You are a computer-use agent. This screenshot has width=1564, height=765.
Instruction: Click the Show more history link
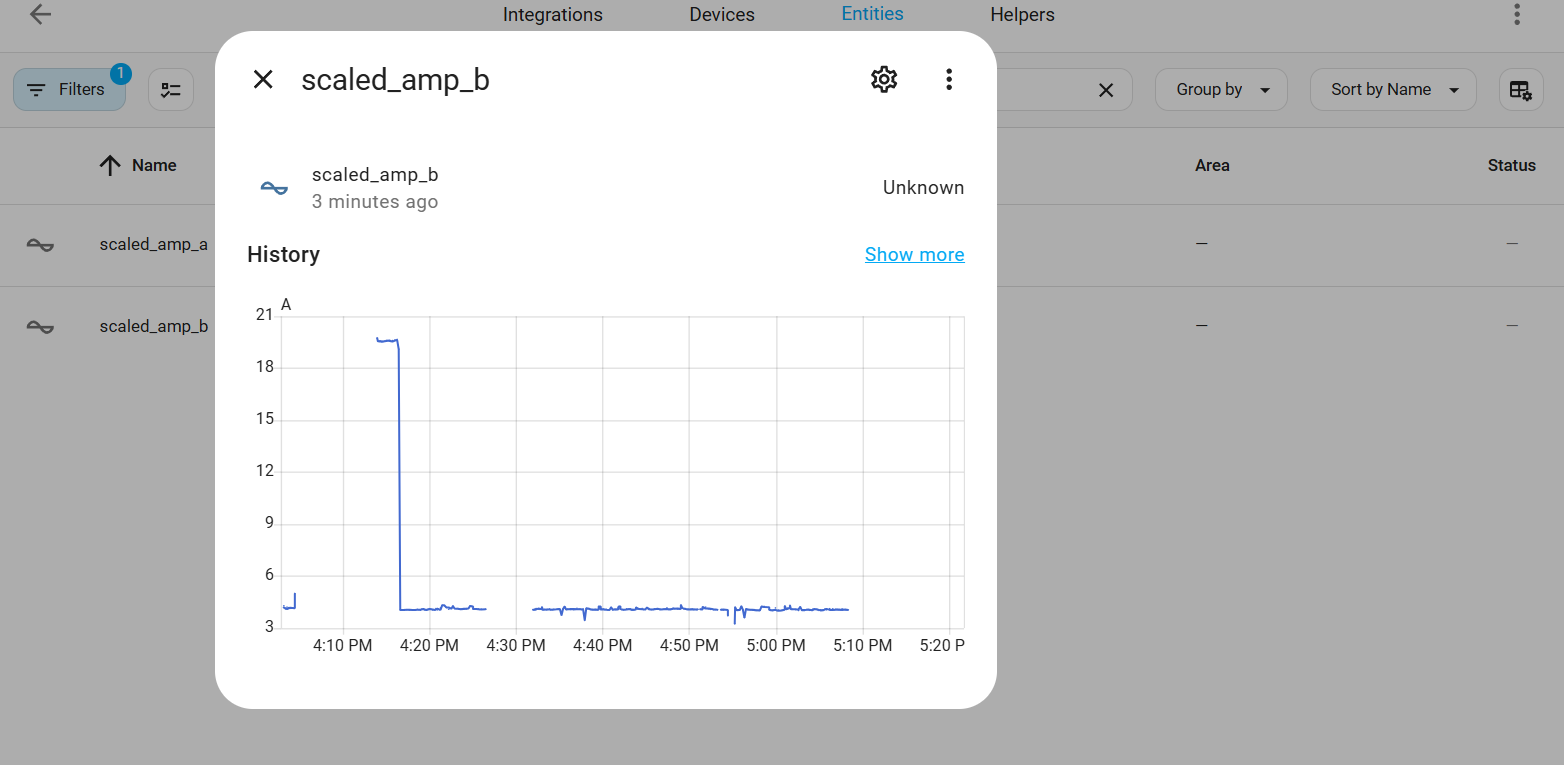pyautogui.click(x=914, y=255)
